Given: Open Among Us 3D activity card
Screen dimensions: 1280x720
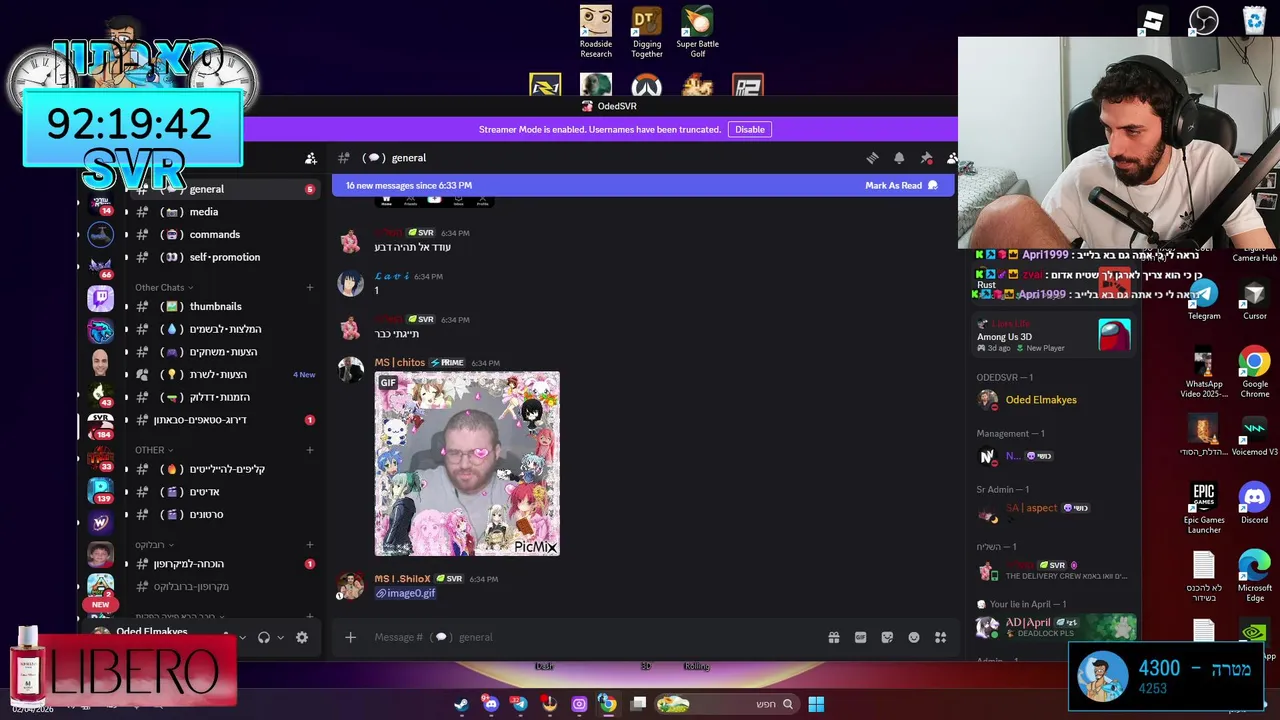Looking at the screenshot, I should tap(1056, 336).
